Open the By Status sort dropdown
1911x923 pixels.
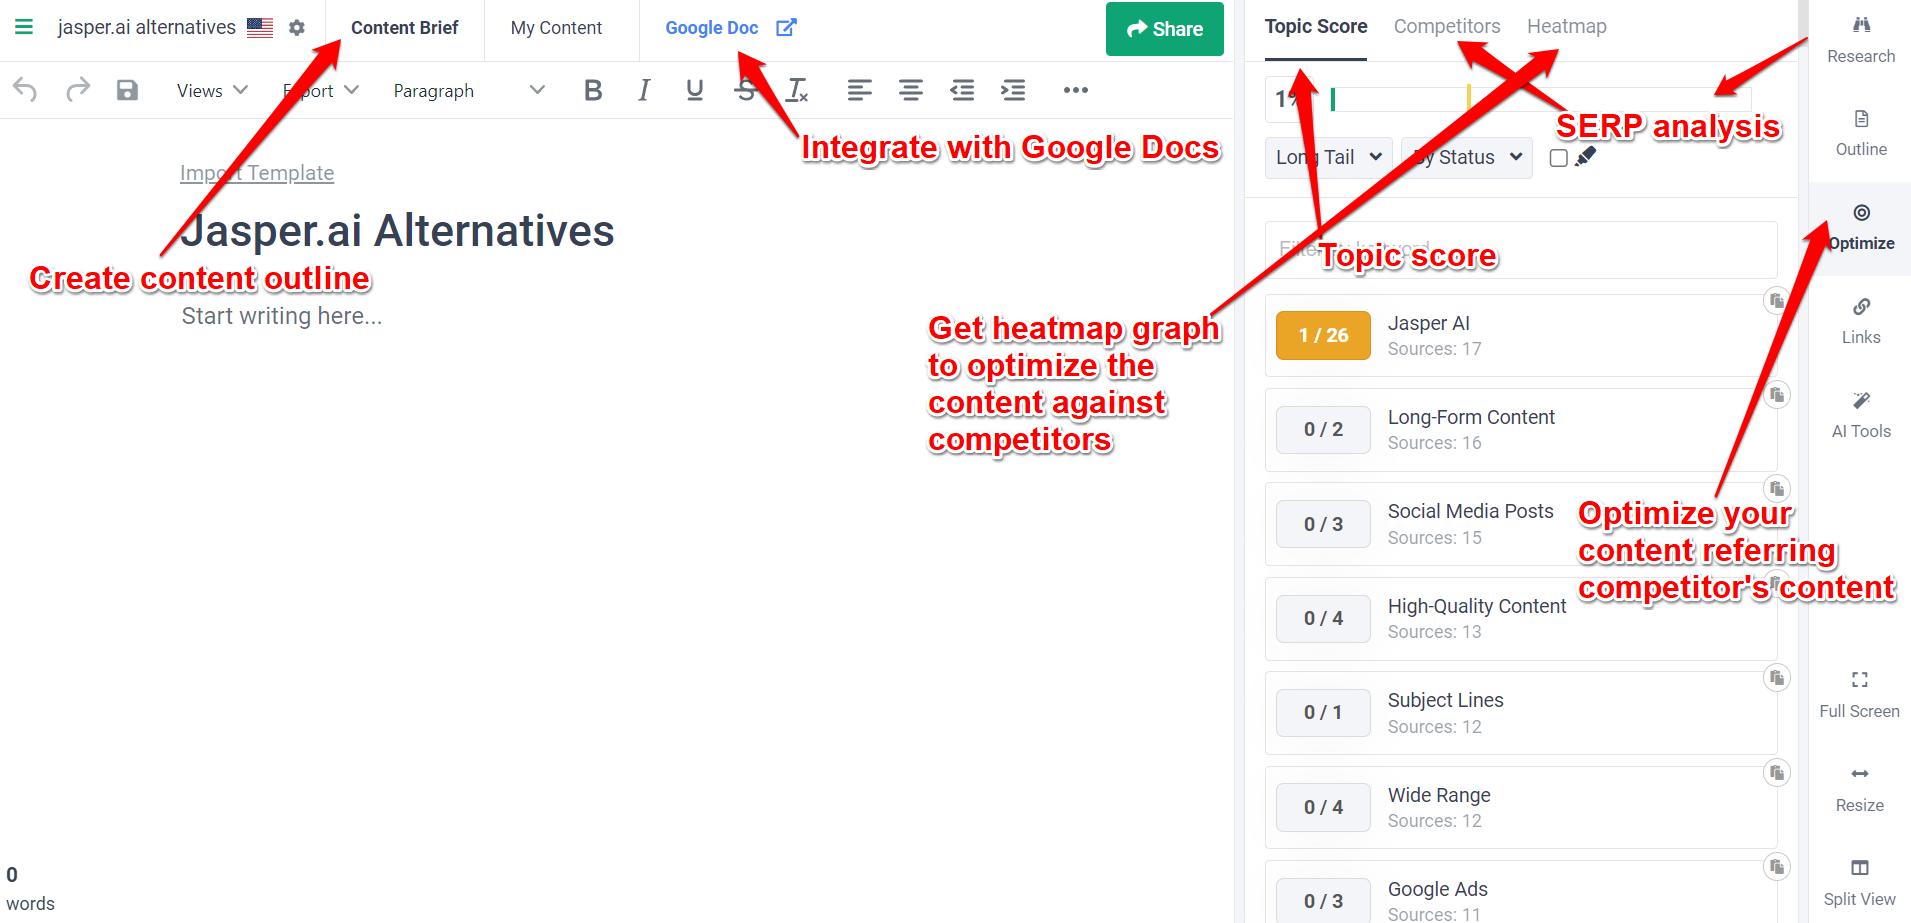[x=1467, y=158]
